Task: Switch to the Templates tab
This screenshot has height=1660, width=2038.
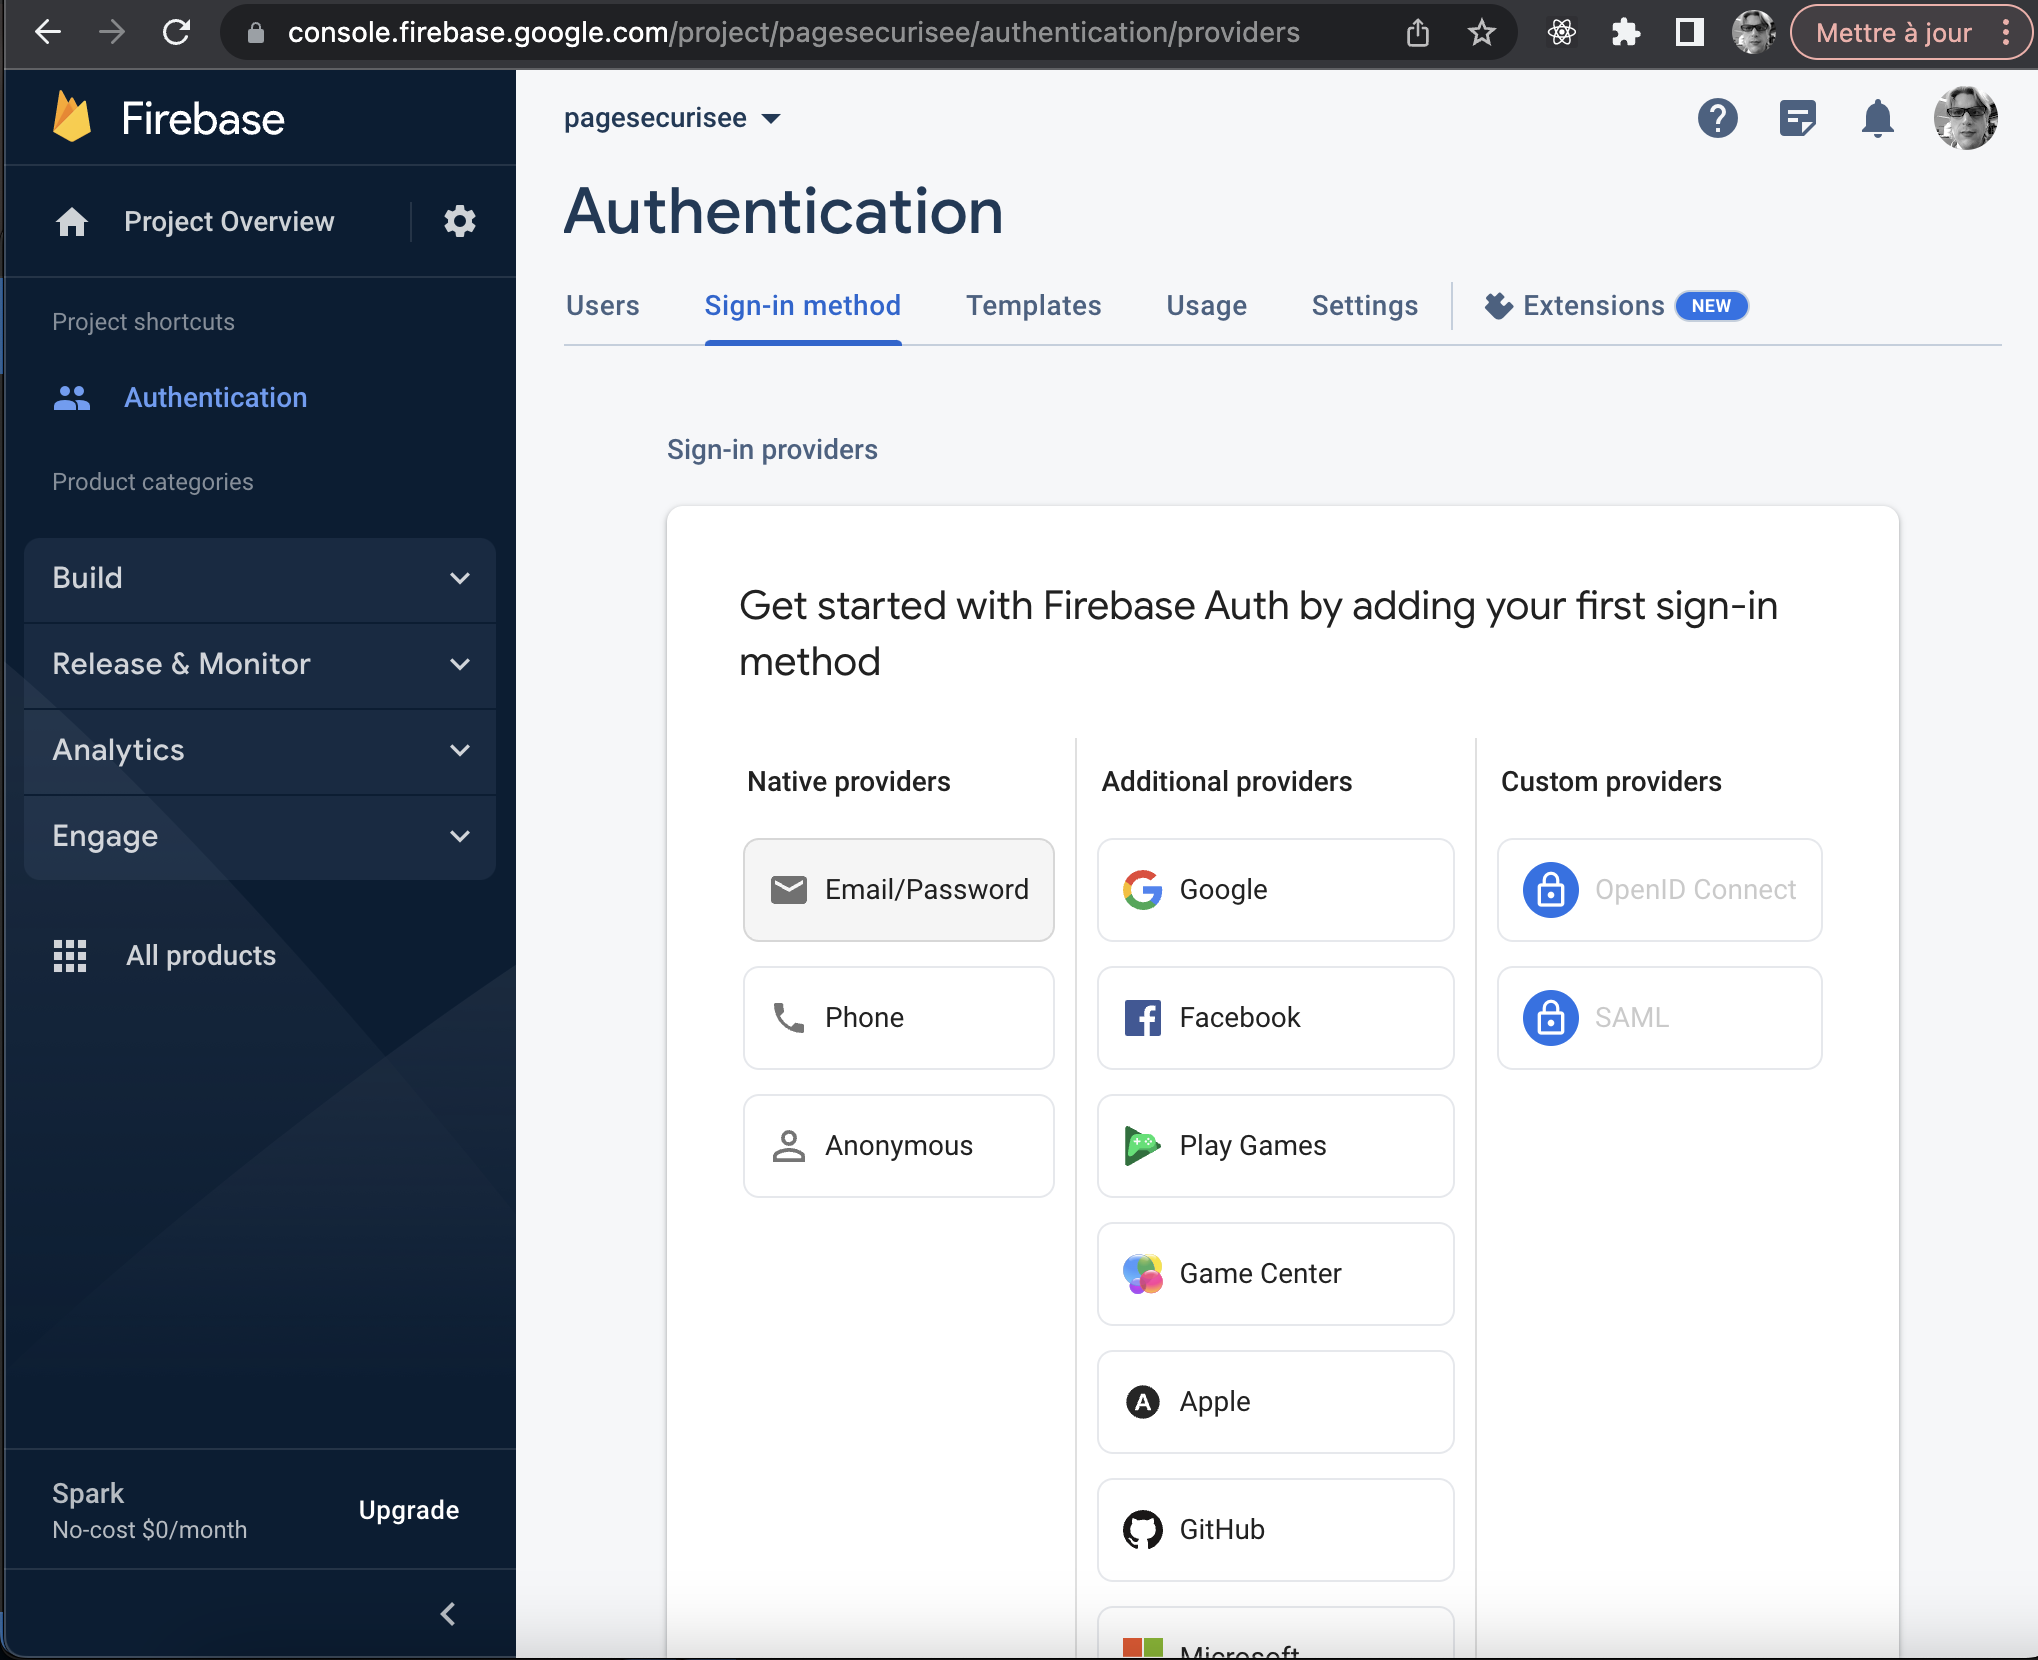Action: click(1033, 305)
